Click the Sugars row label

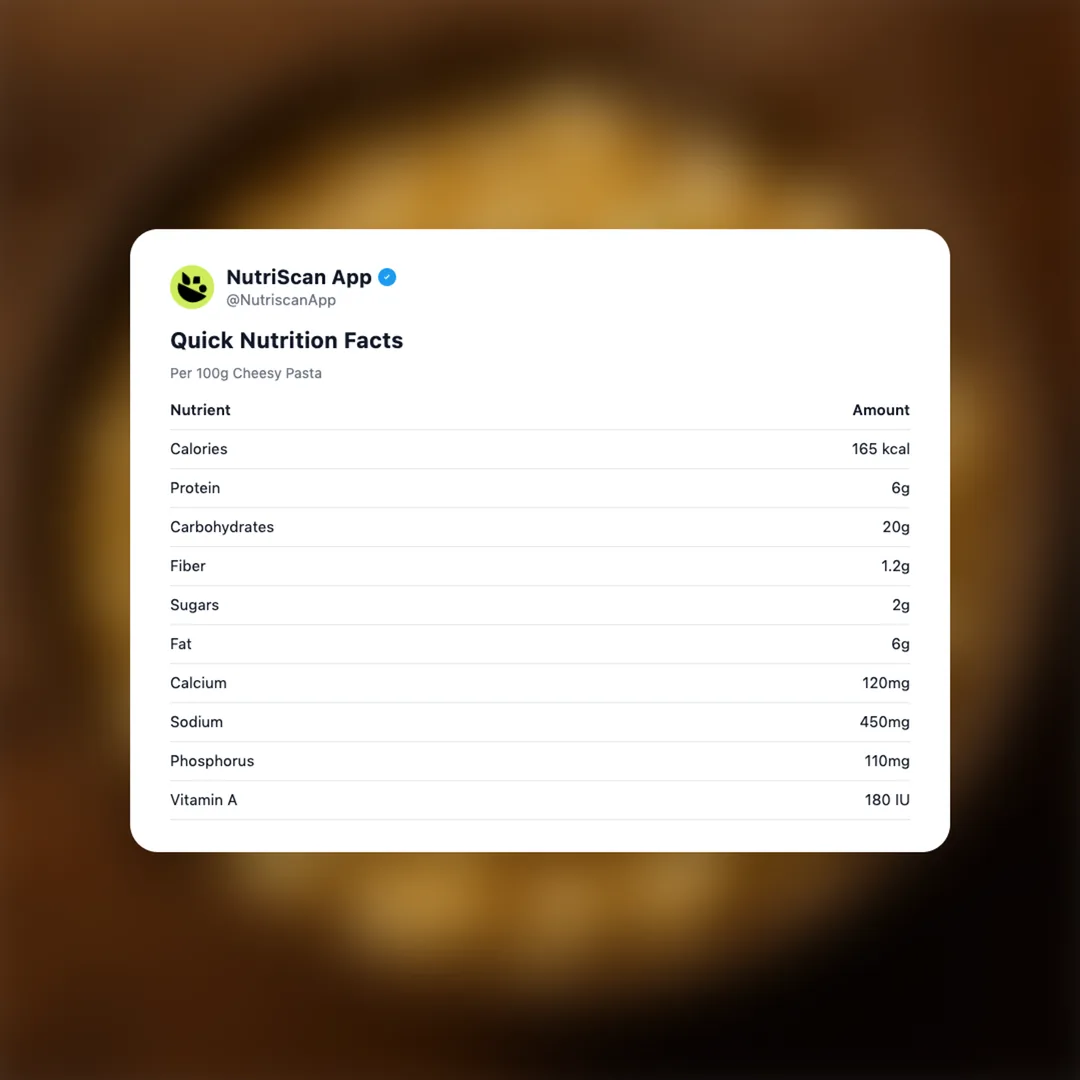click(x=194, y=605)
